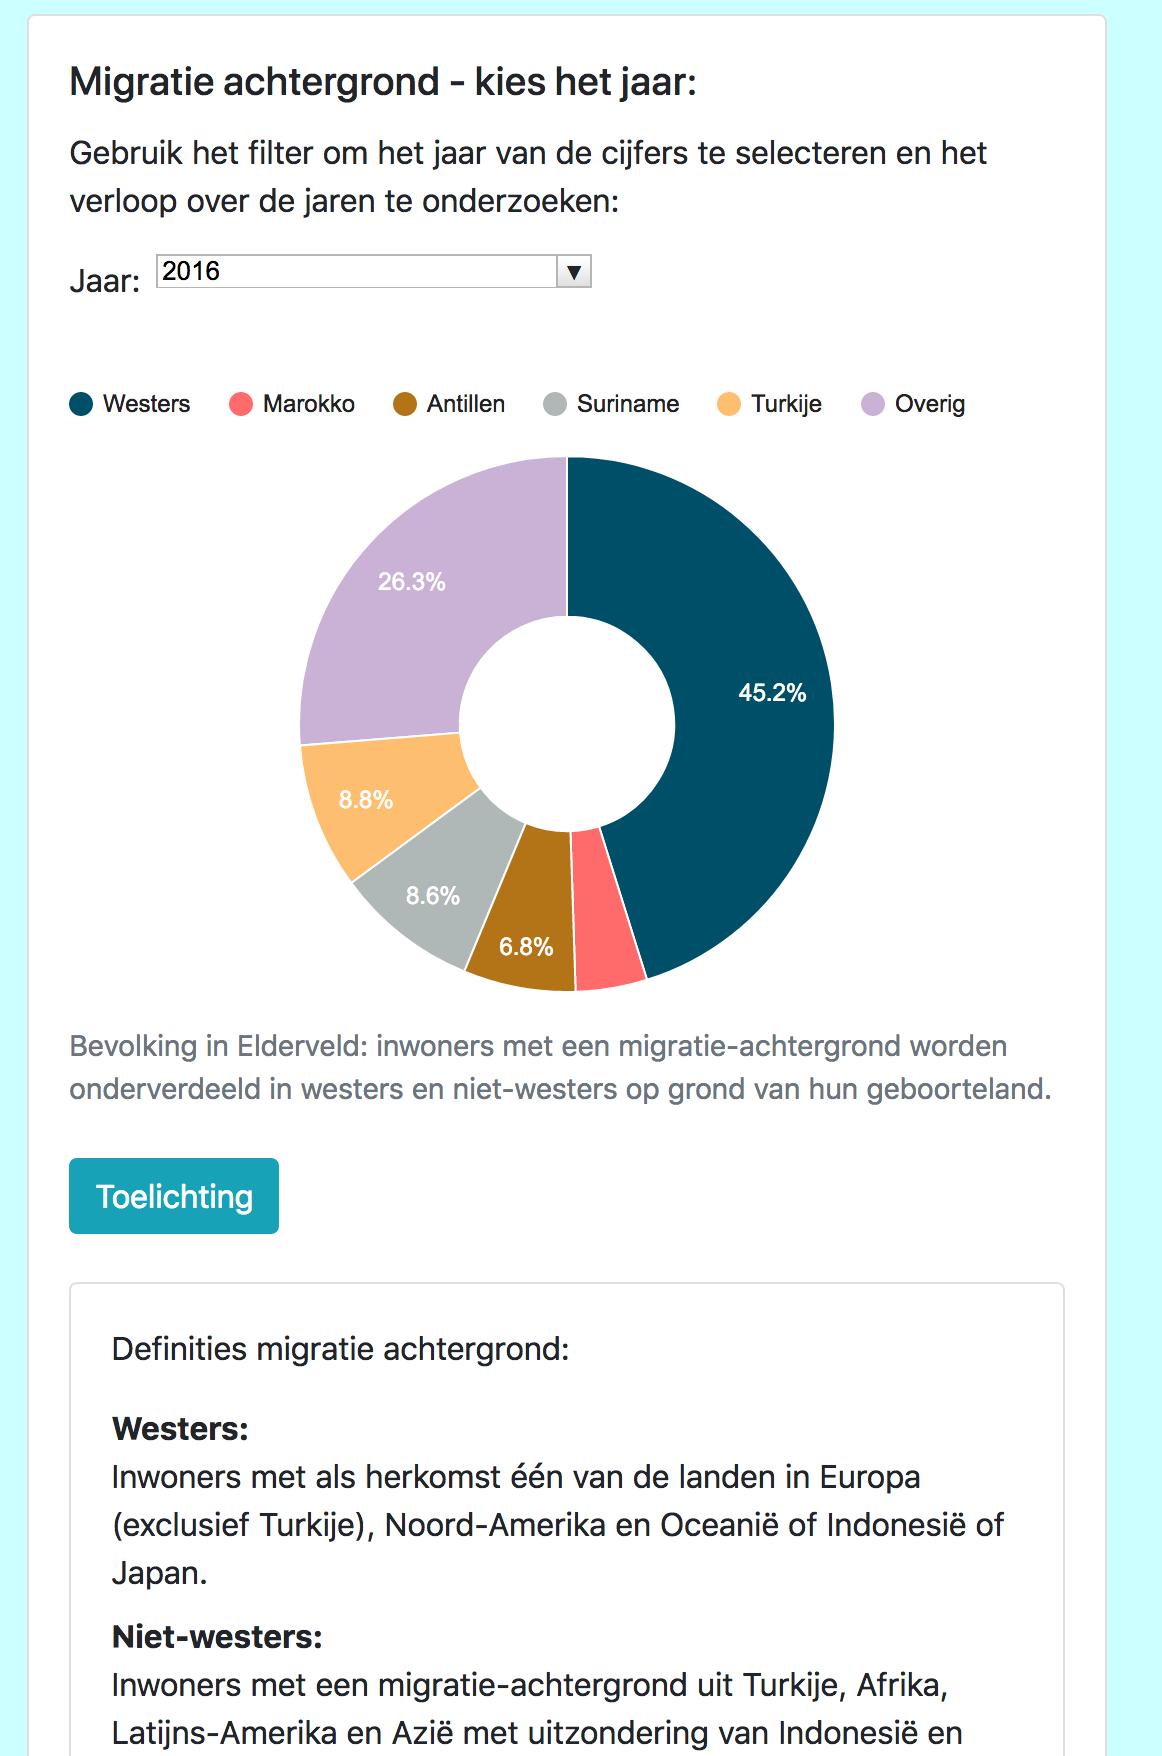Toggle the Marokko legend color dot
Viewport: 1162px width, 1756px height.
click(241, 404)
